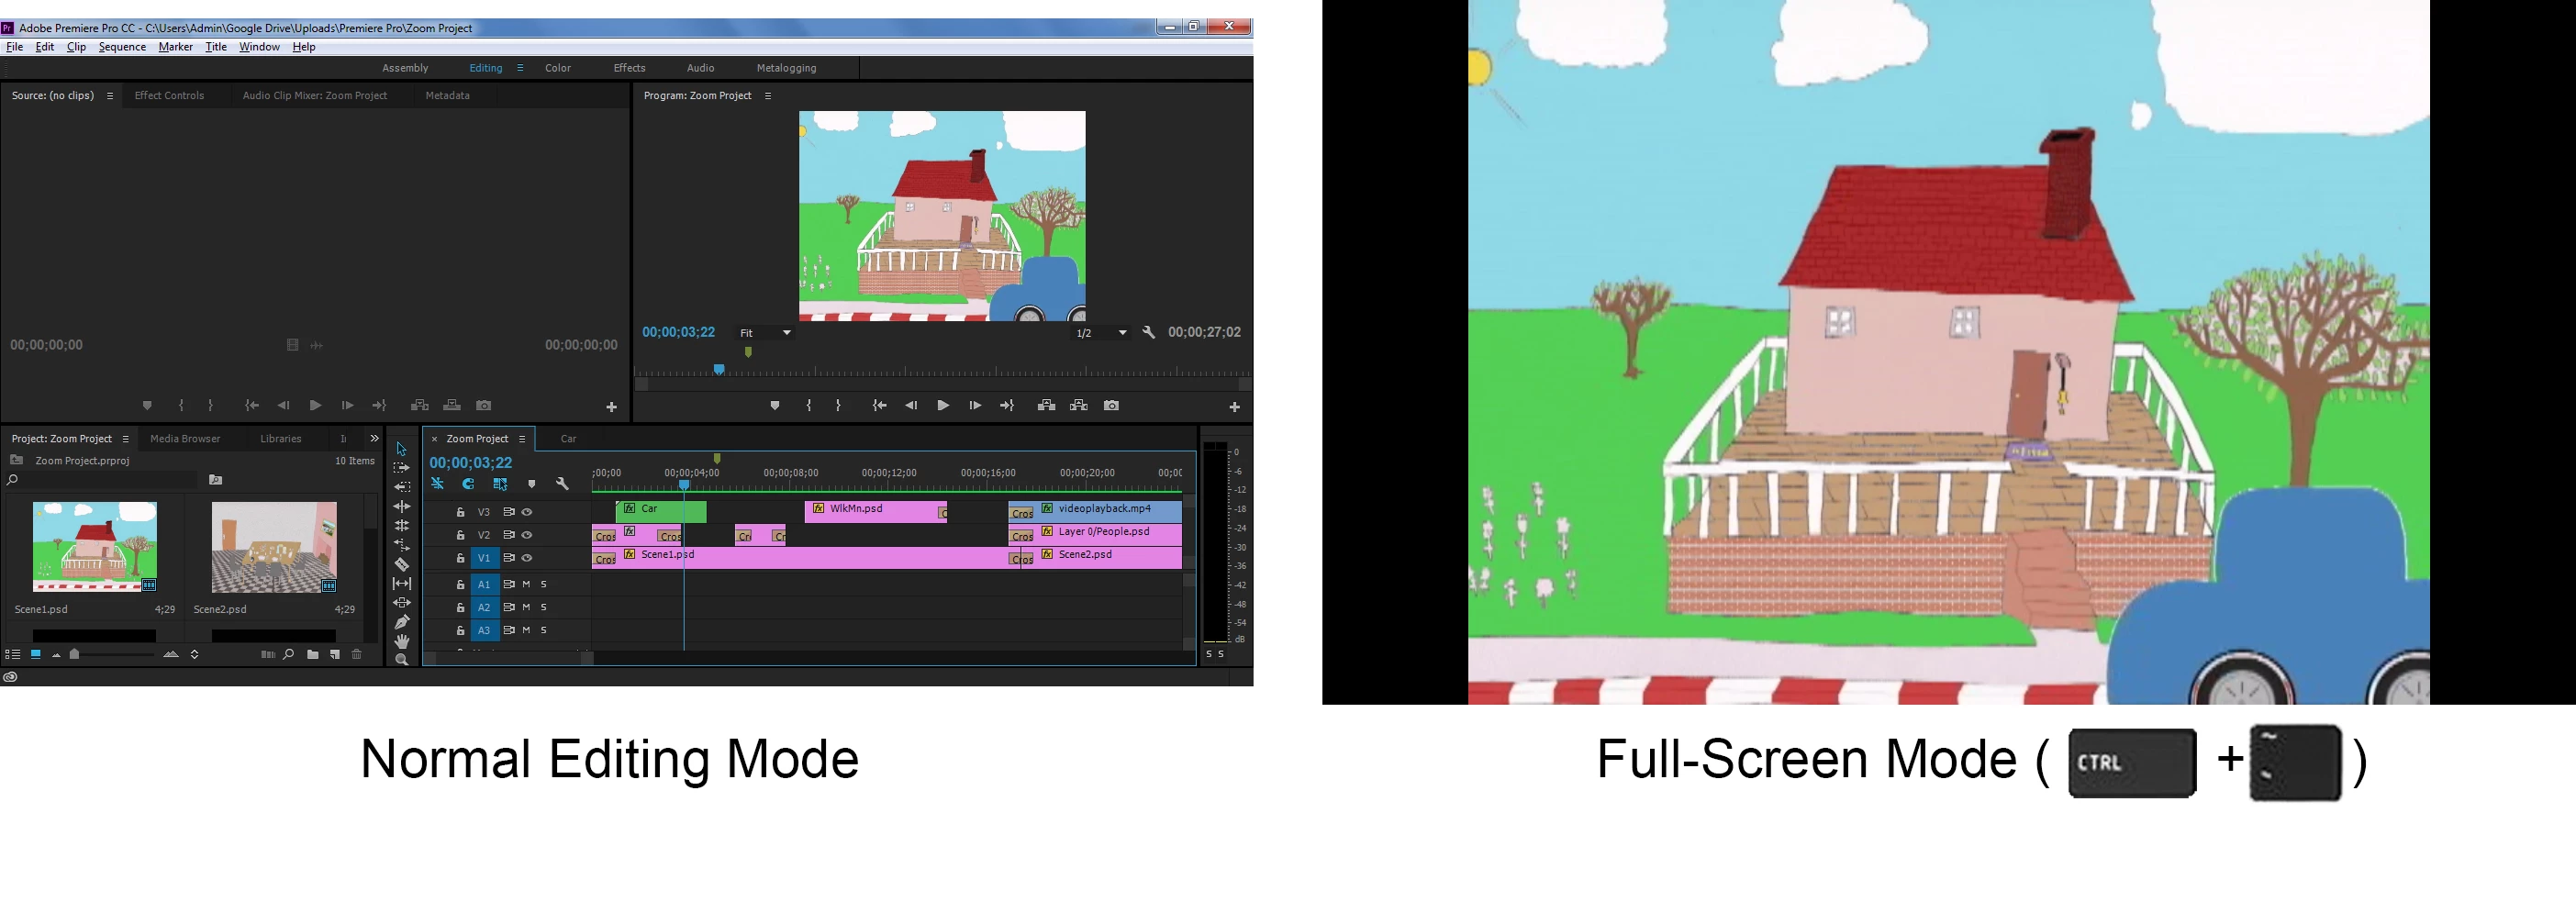Show hidden Project panel tabs chevron
The image size is (2576, 902).
pos(375,438)
